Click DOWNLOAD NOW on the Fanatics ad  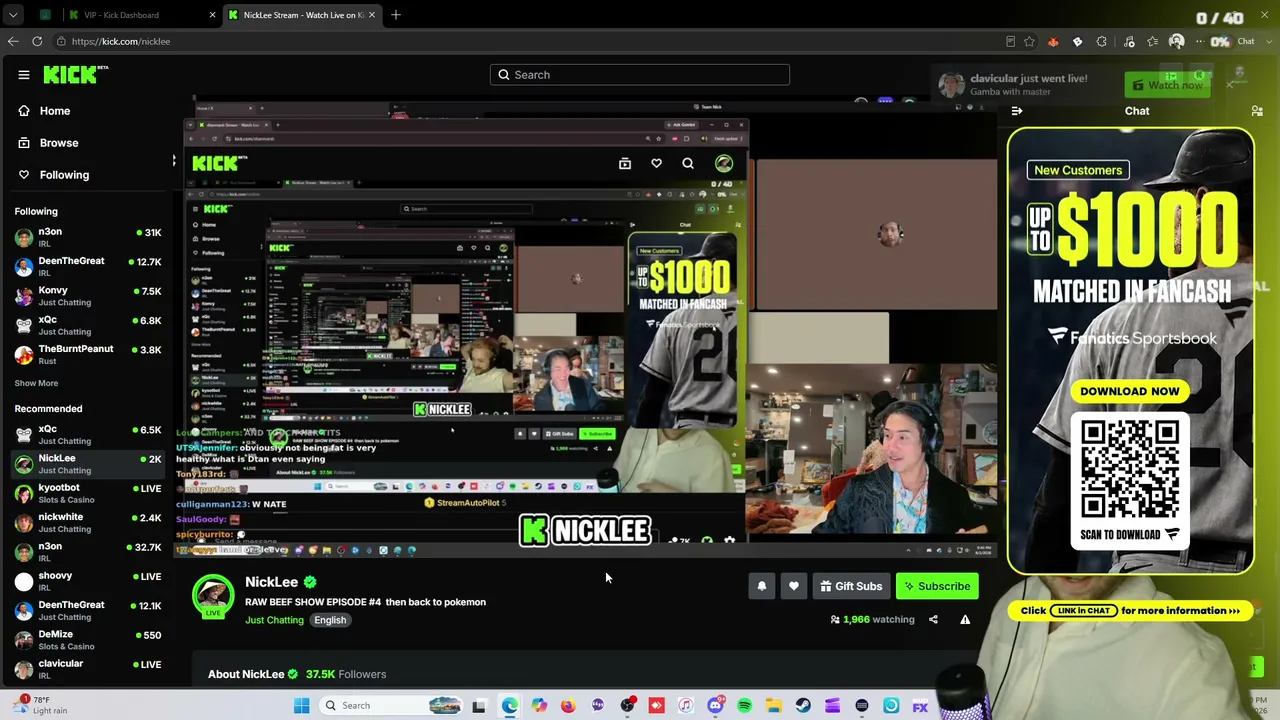pos(1130,391)
